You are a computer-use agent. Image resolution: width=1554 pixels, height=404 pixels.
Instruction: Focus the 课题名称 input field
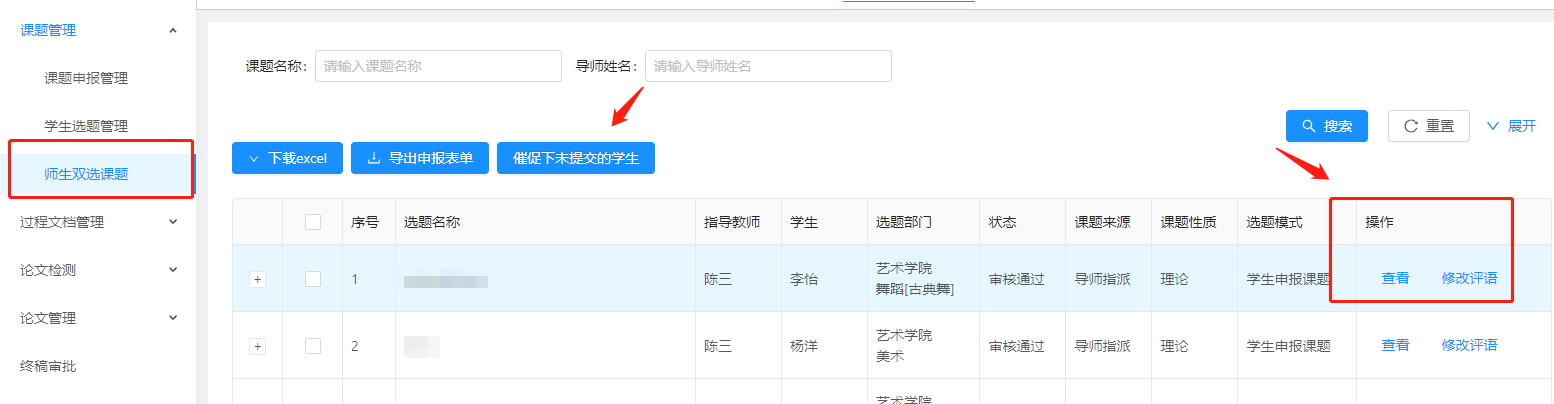click(x=438, y=66)
